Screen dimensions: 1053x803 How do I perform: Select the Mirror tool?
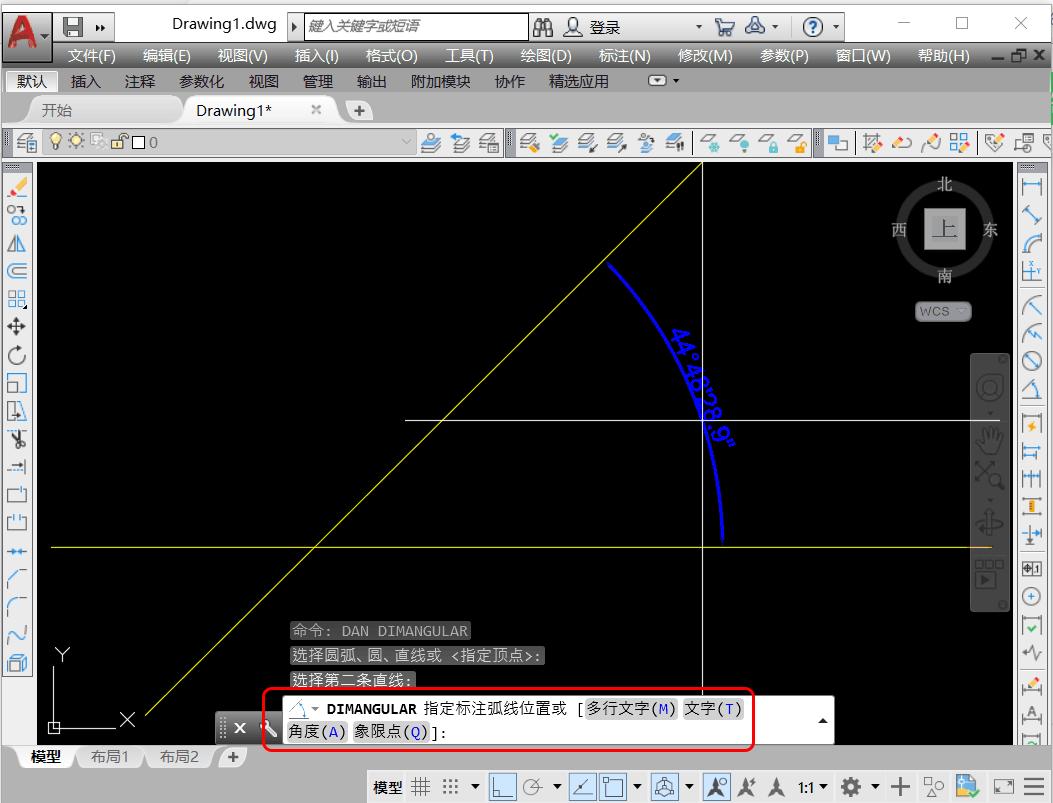(17, 243)
